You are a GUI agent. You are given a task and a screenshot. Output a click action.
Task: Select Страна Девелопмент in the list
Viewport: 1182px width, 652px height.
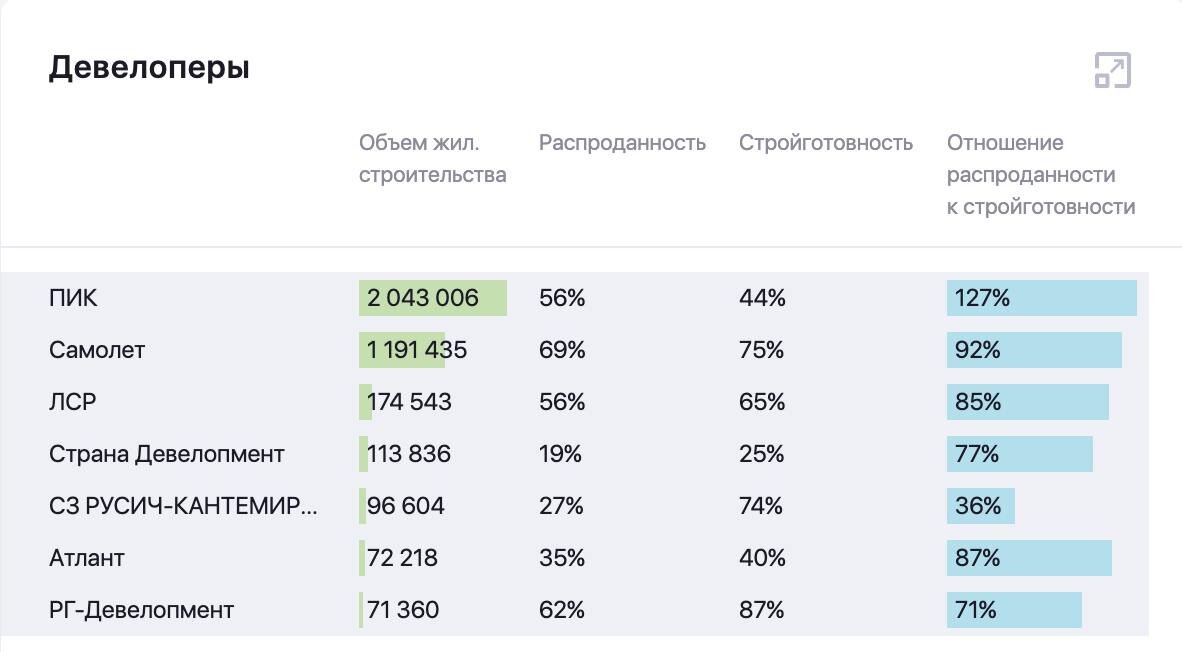point(167,454)
